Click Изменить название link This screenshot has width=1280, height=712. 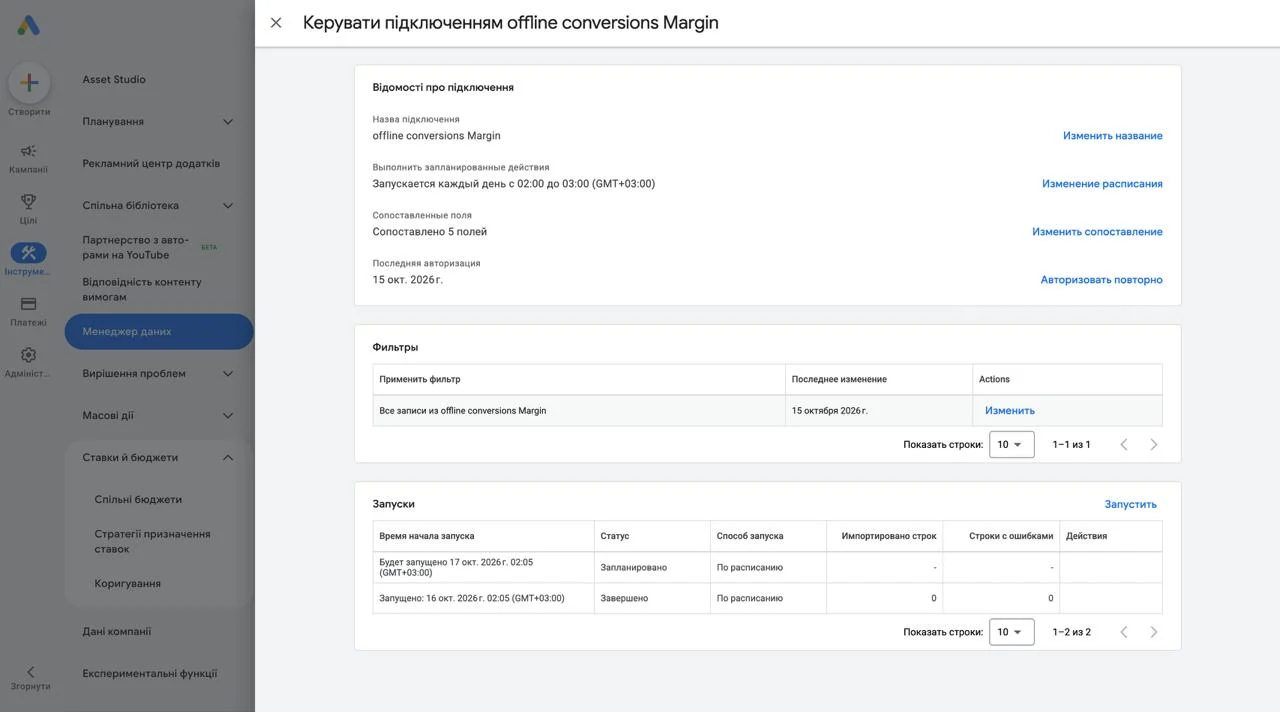1112,136
